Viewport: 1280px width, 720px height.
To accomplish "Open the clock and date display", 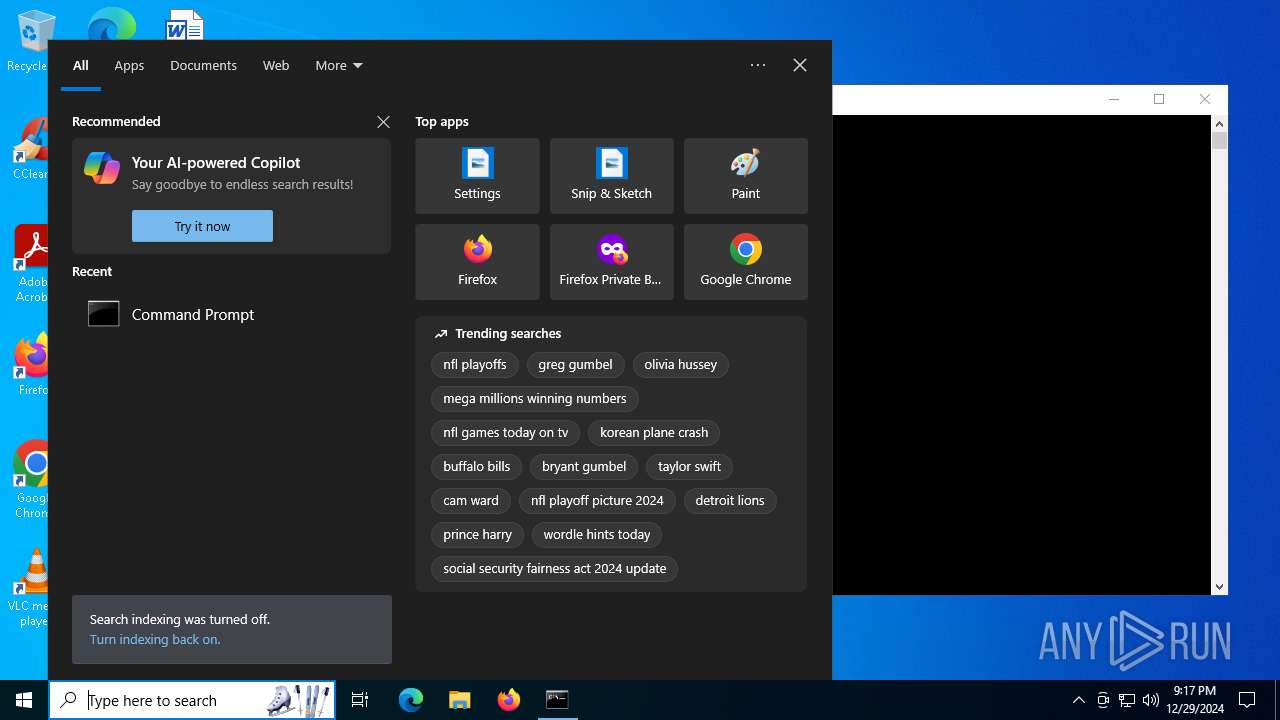I will 1194,700.
